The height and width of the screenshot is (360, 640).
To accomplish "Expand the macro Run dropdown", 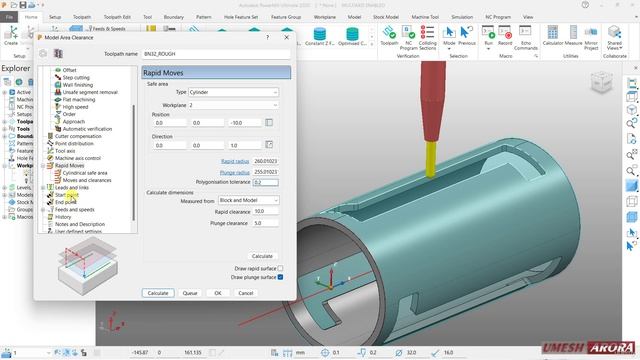I will coord(488,49).
